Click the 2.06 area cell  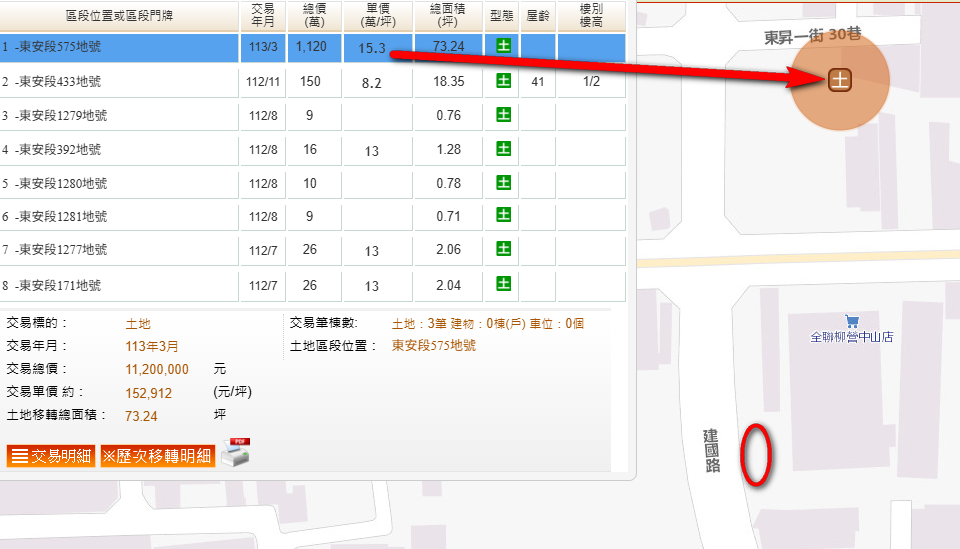pyautogui.click(x=448, y=250)
